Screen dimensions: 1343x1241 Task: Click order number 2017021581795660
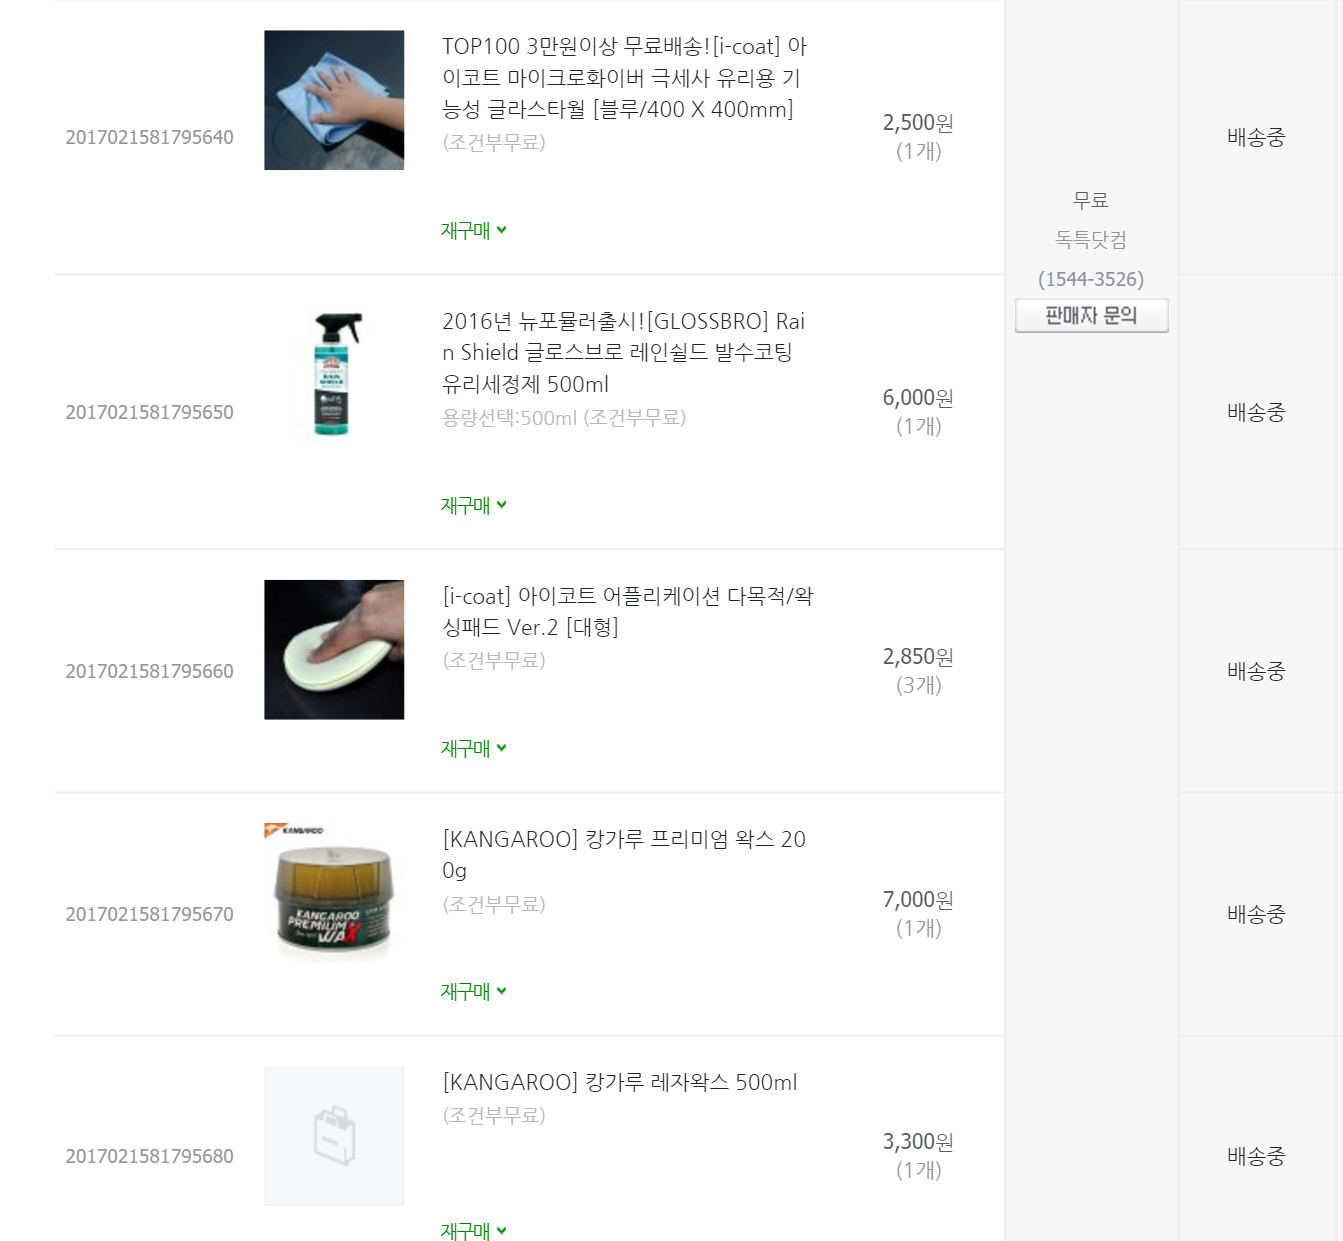tap(149, 672)
